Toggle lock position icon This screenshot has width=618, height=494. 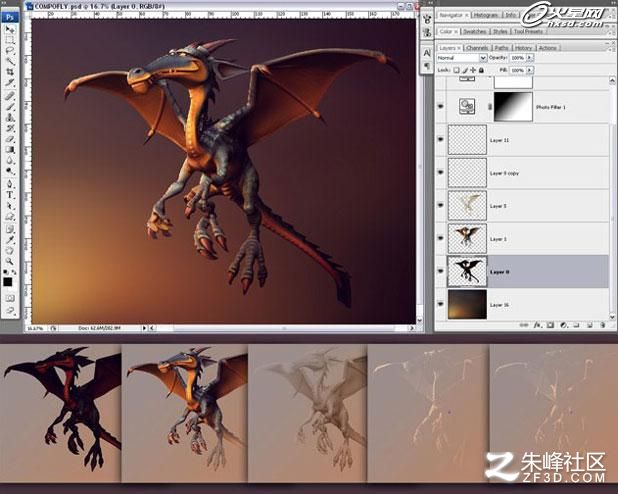(473, 70)
